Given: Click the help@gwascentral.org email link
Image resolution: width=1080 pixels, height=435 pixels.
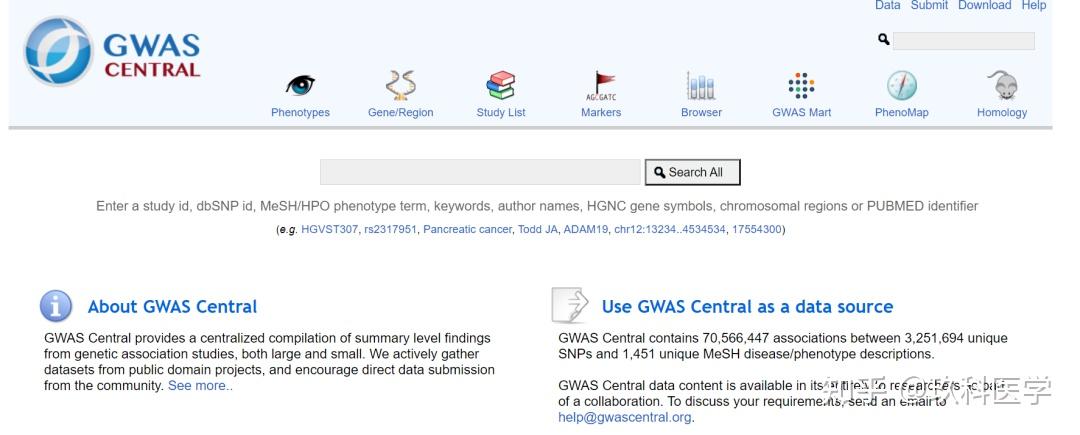Looking at the screenshot, I should point(625,418).
